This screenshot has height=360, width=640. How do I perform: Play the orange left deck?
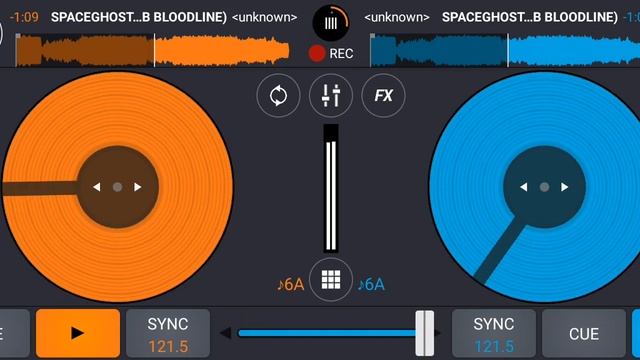tap(78, 333)
